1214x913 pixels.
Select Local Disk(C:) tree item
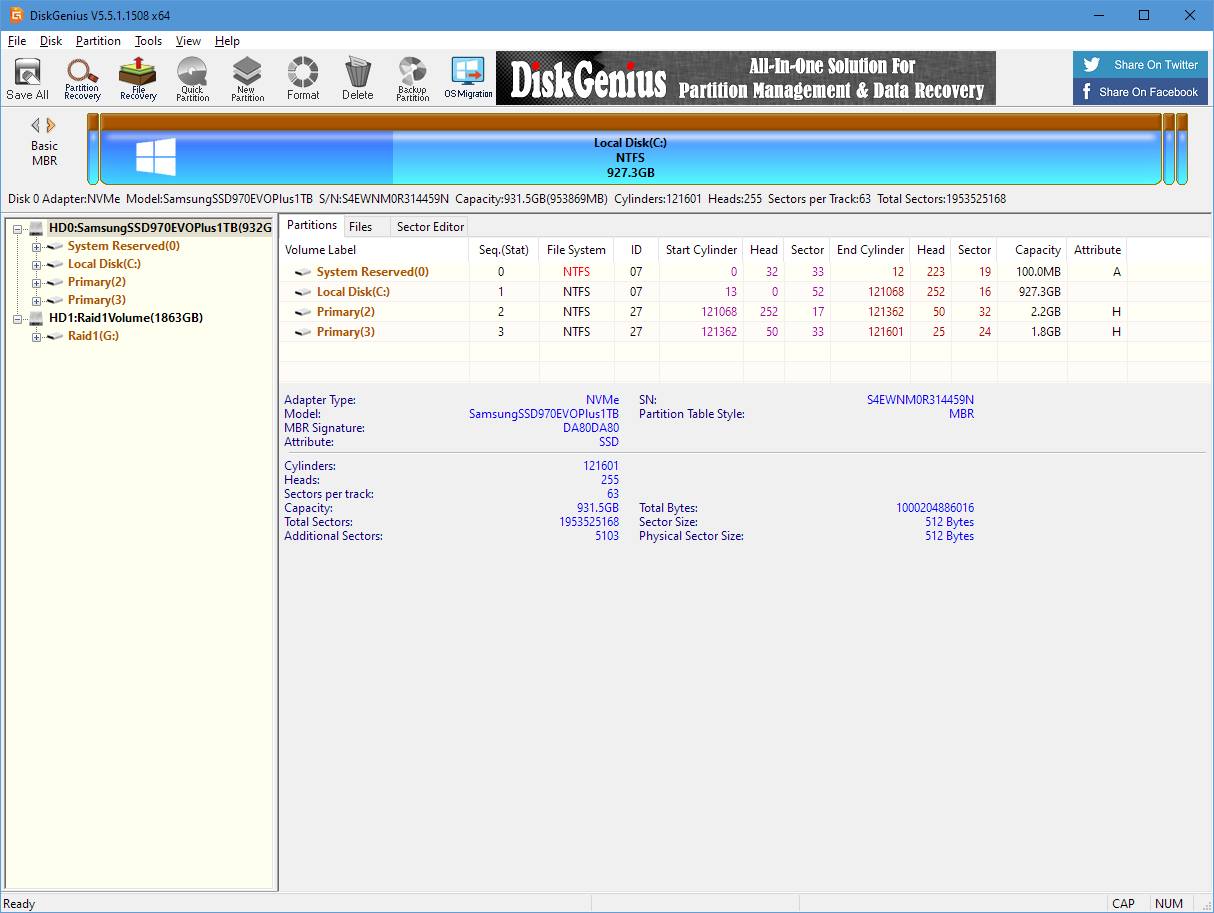click(104, 264)
